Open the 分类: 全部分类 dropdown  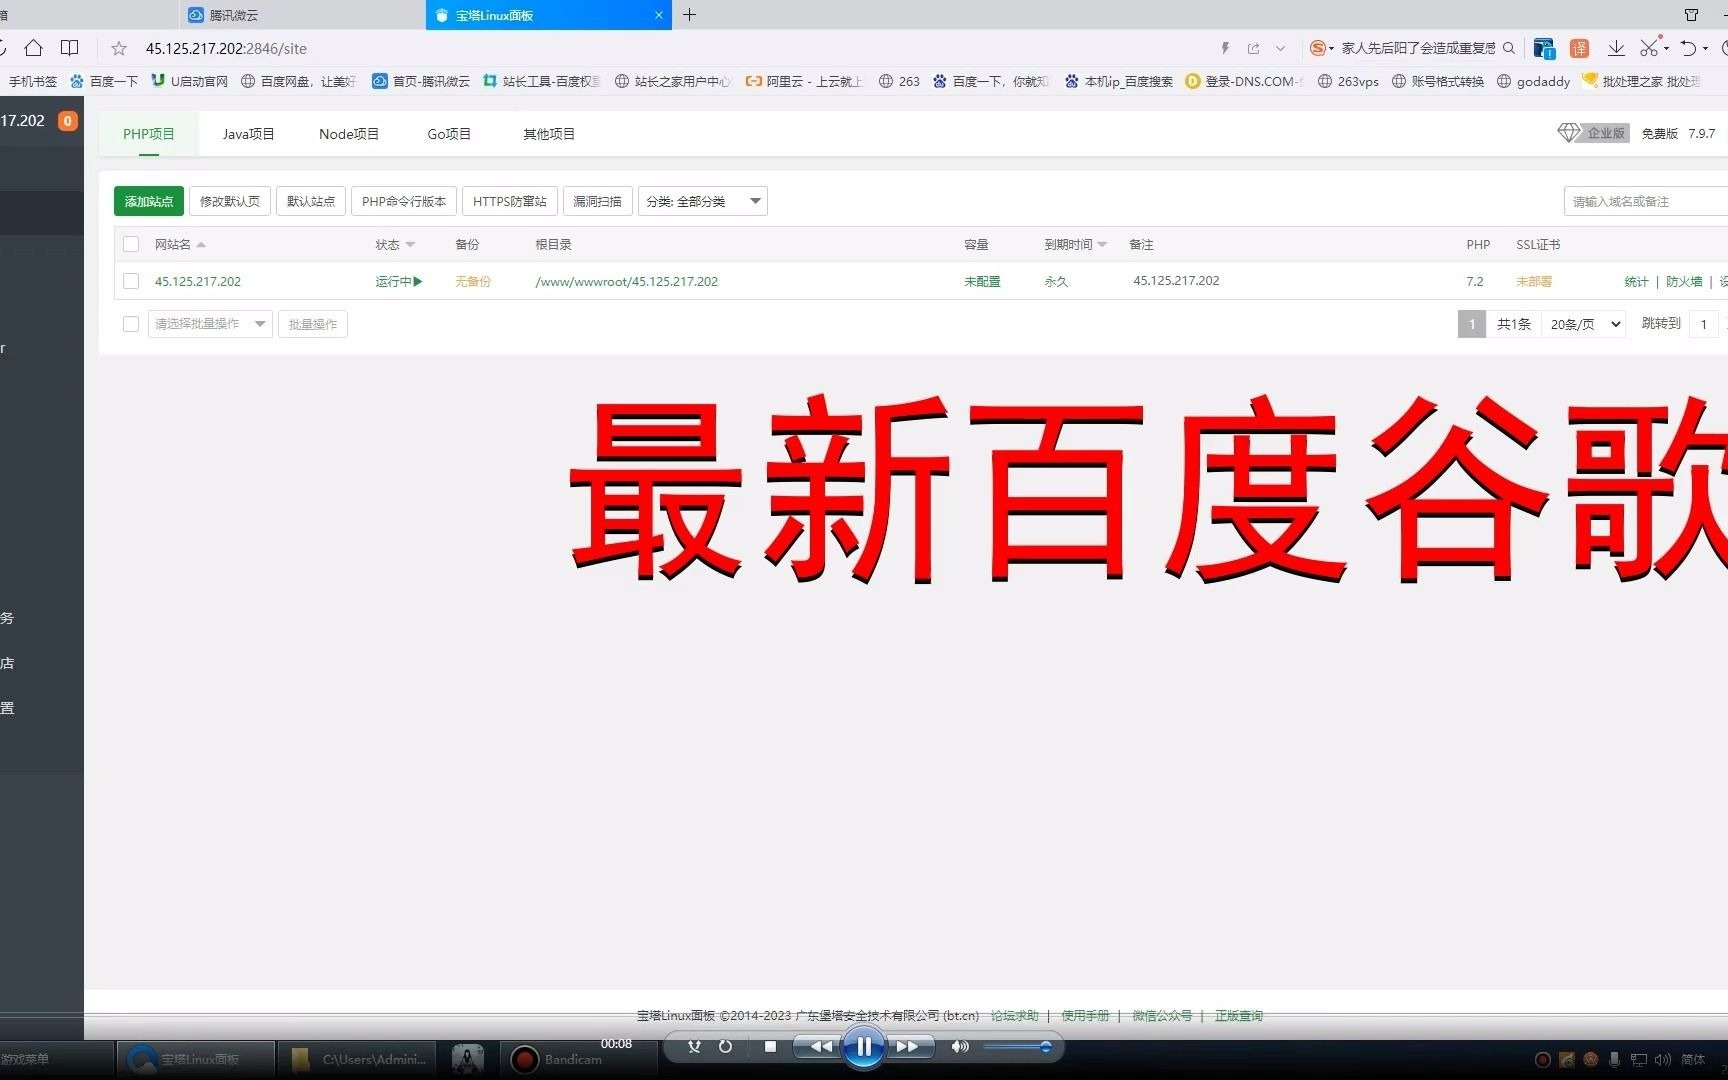tap(703, 201)
